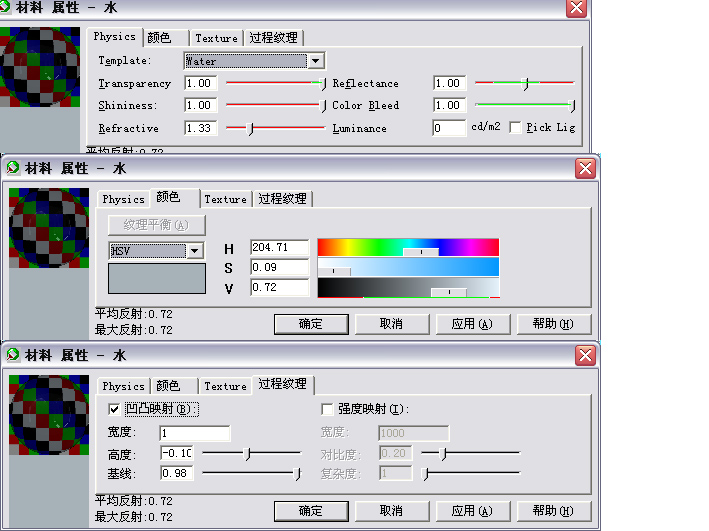Viewport: 709px width, 531px height.
Task: Click the Shininess value field
Action: click(x=200, y=105)
